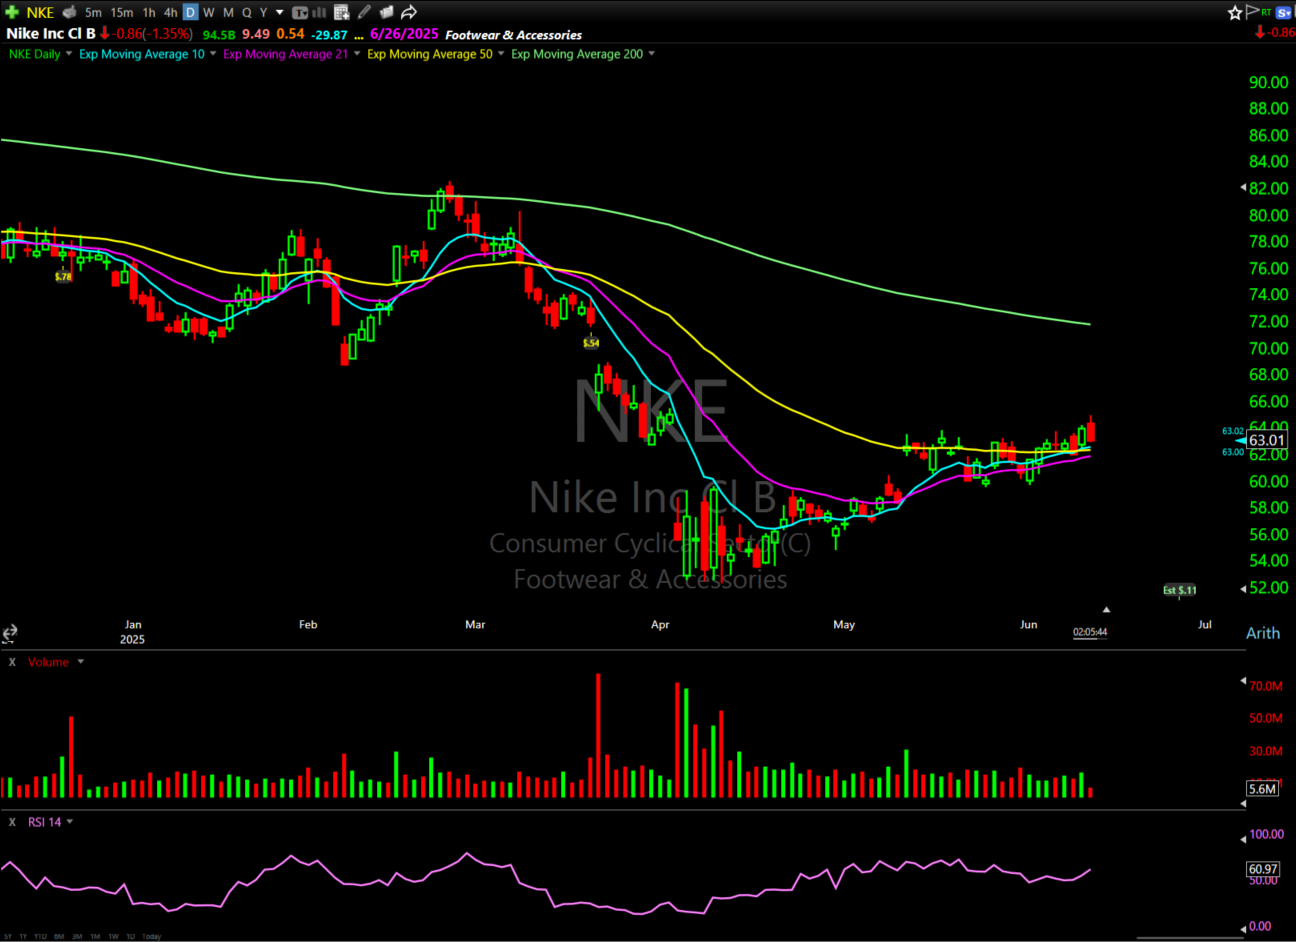Click the flag icon at top right
Viewport: 1296px width, 942px height.
tap(1252, 12)
